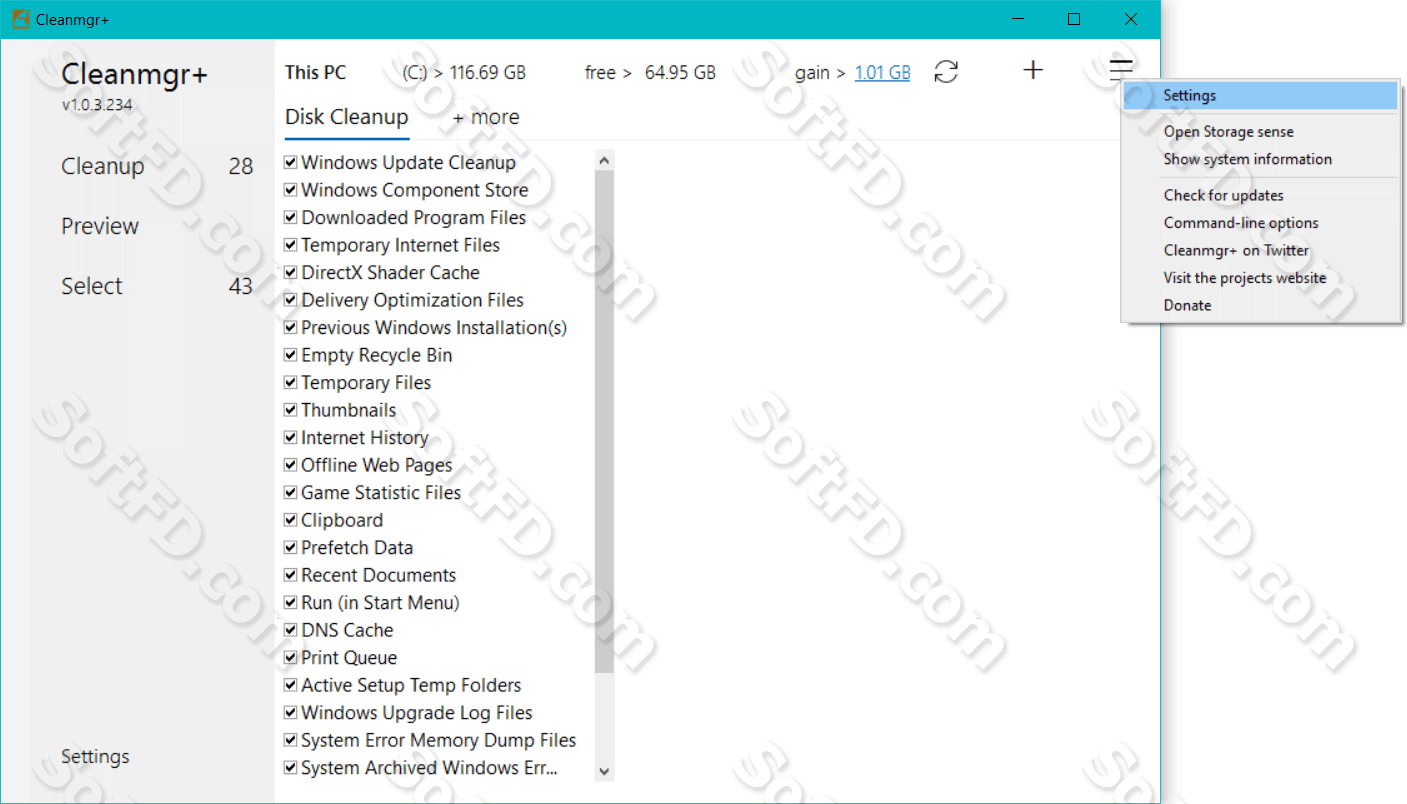1407x804 pixels.
Task: Disable DirectX Shader Cache cleanup
Action: pyautogui.click(x=291, y=272)
